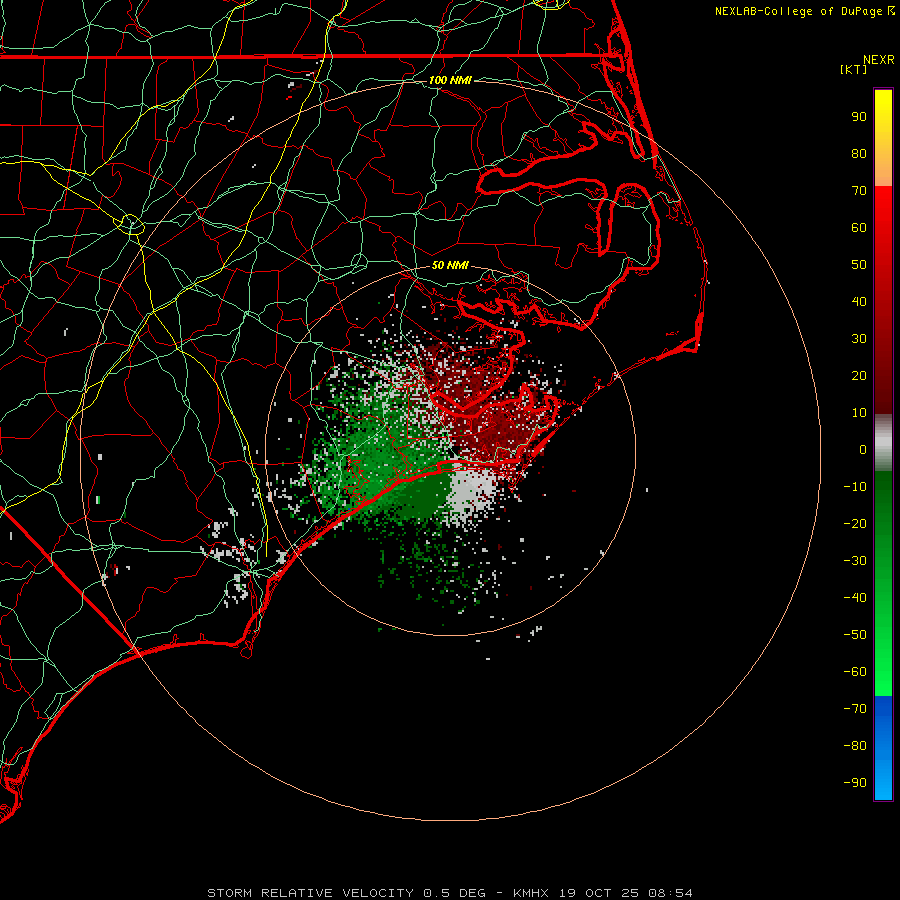Click the 0 value on velocity scale
This screenshot has width=900, height=900.
point(863,449)
